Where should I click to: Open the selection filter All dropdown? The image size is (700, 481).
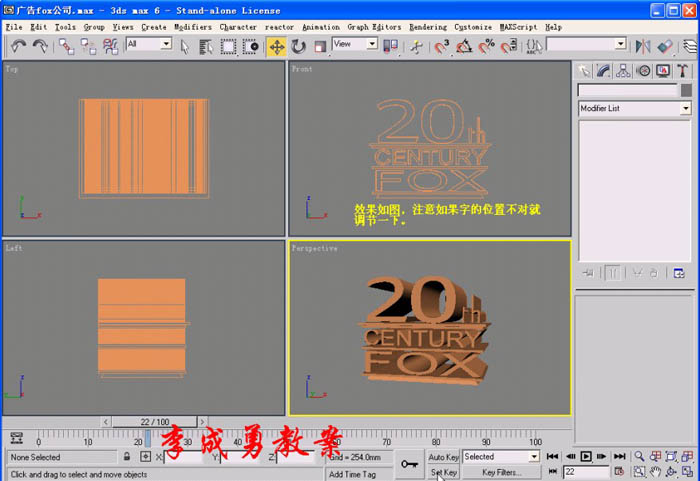point(166,44)
